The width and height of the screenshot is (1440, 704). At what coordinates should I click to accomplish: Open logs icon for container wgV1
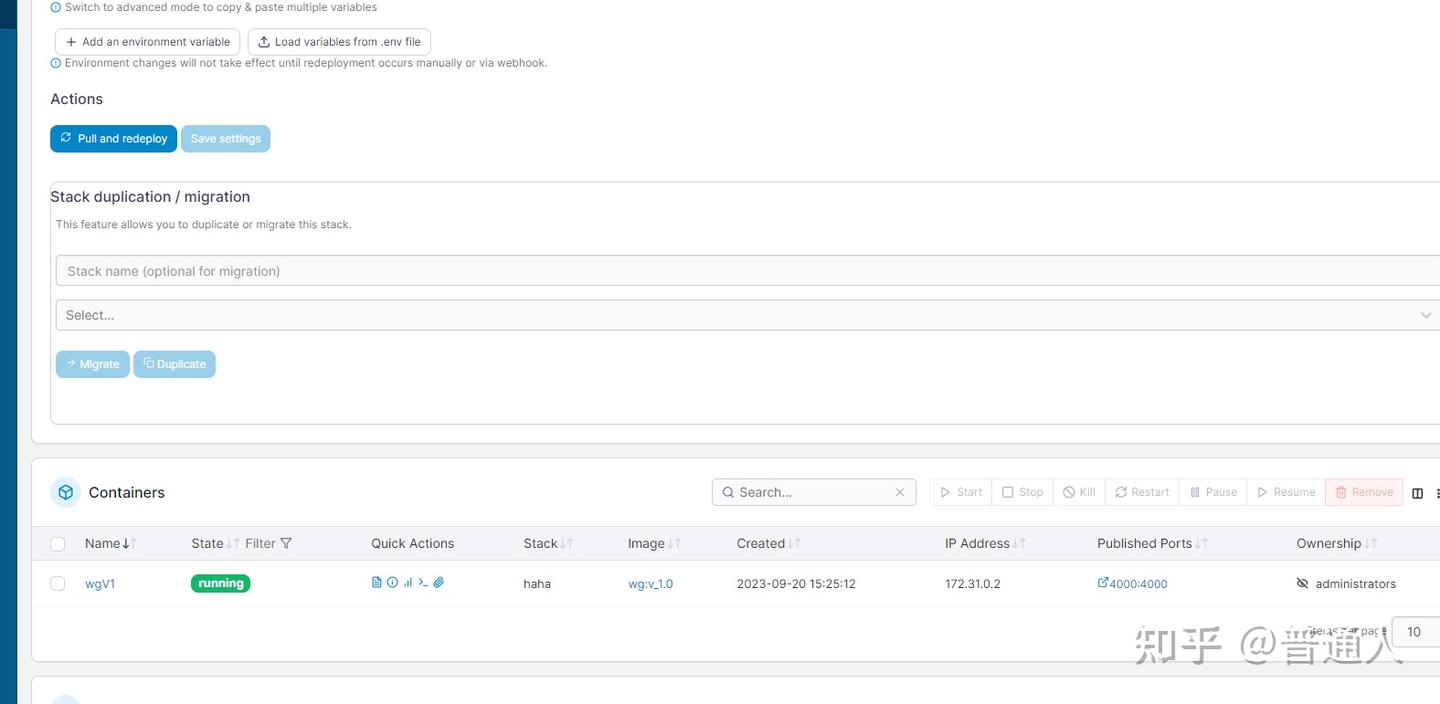377,582
